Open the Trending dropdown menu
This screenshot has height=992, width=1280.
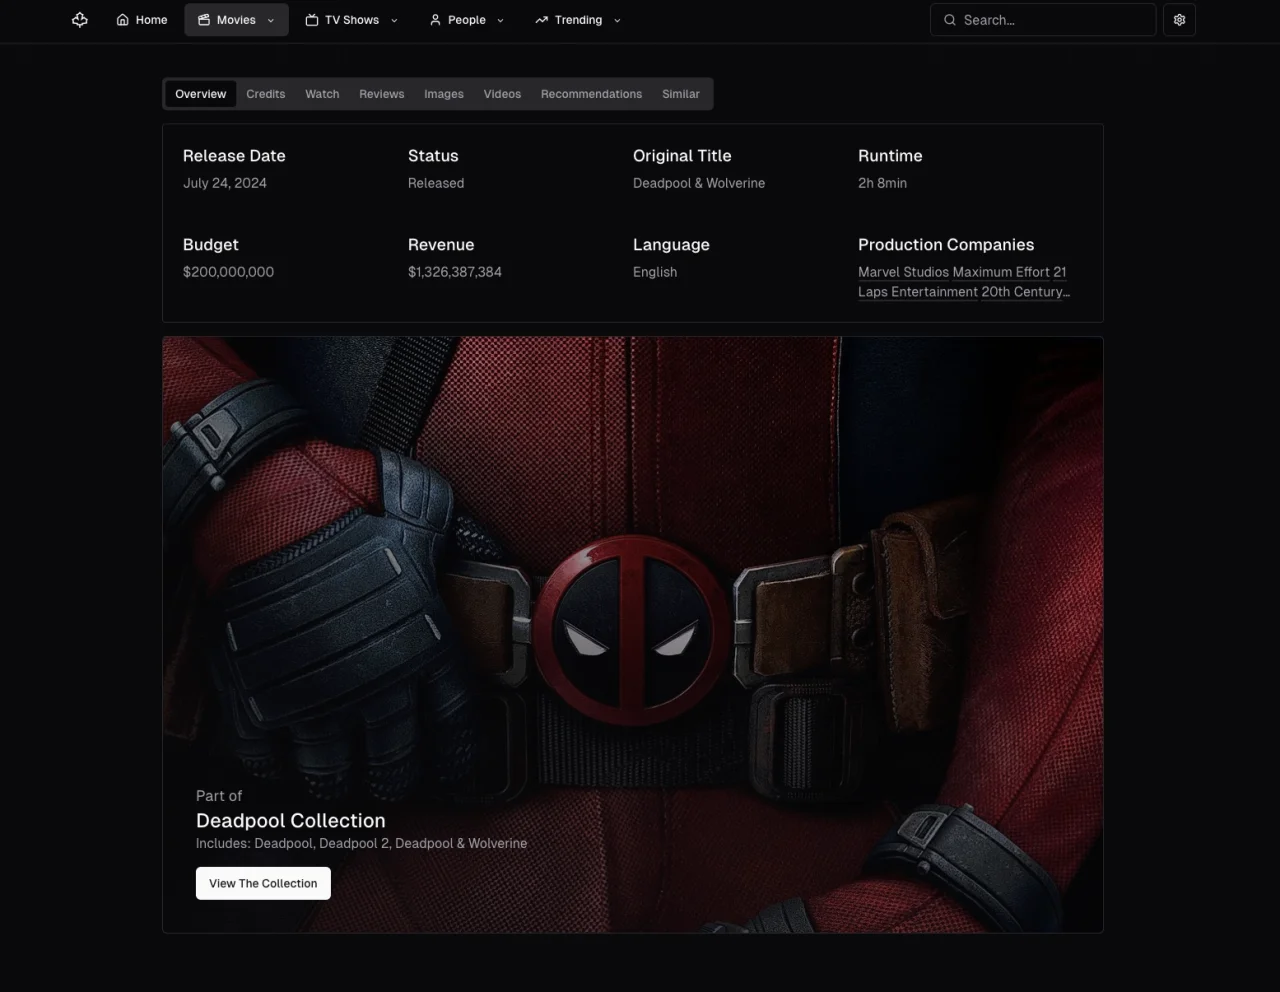[578, 20]
